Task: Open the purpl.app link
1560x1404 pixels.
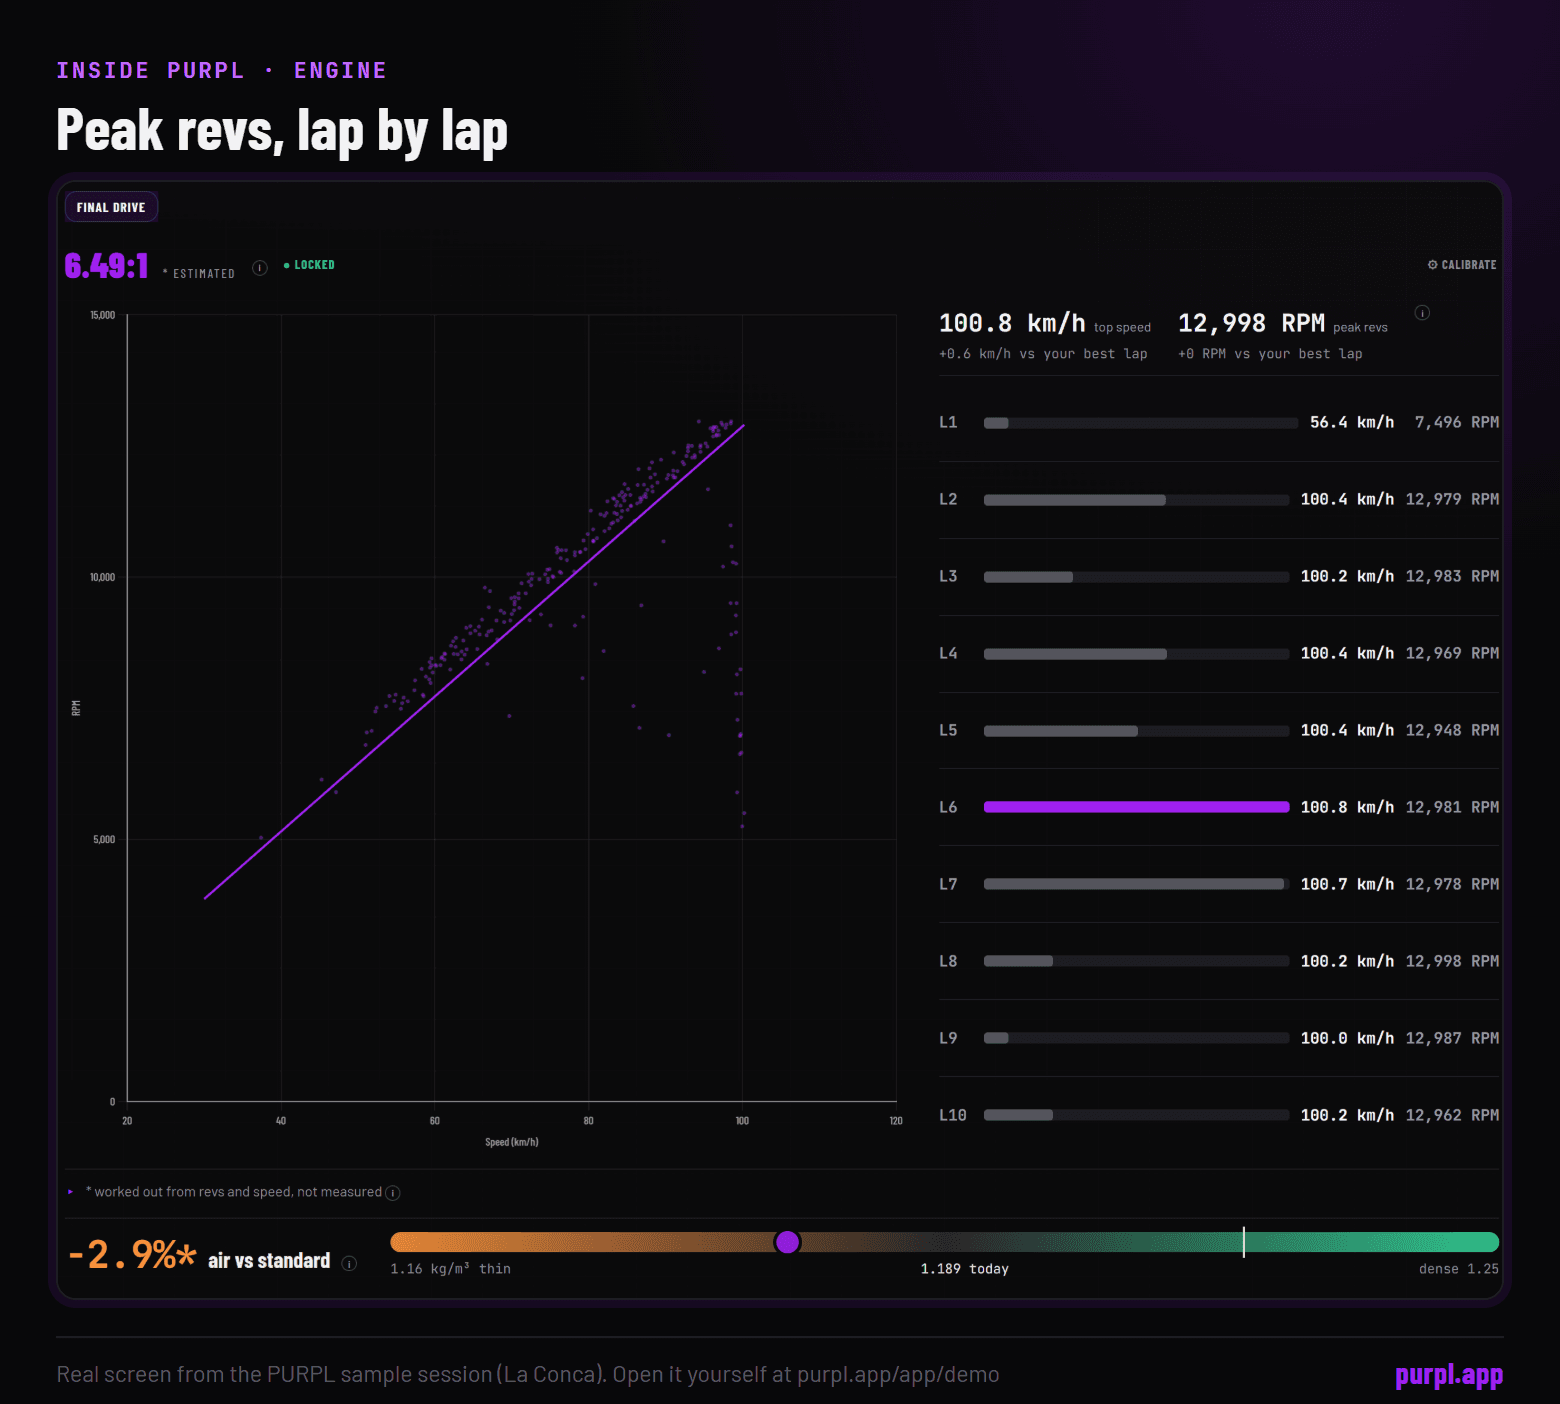Action: pos(1449,1375)
